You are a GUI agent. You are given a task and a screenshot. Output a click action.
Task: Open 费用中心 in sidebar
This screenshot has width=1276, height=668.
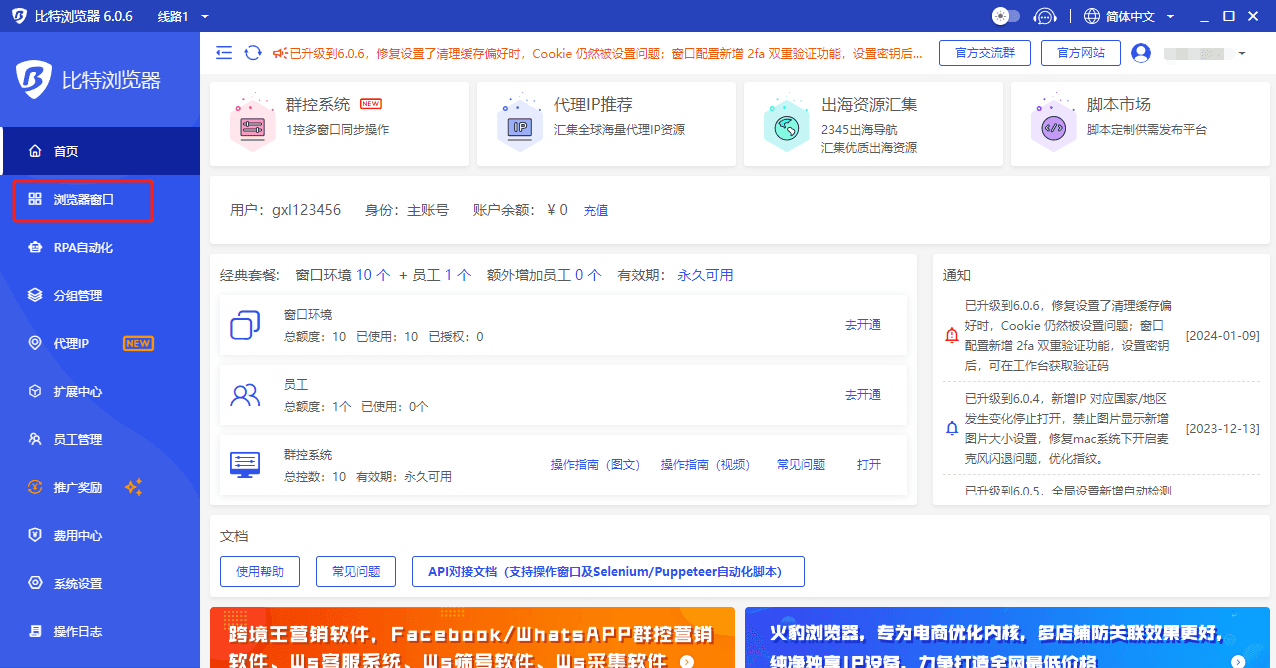[x=100, y=535]
